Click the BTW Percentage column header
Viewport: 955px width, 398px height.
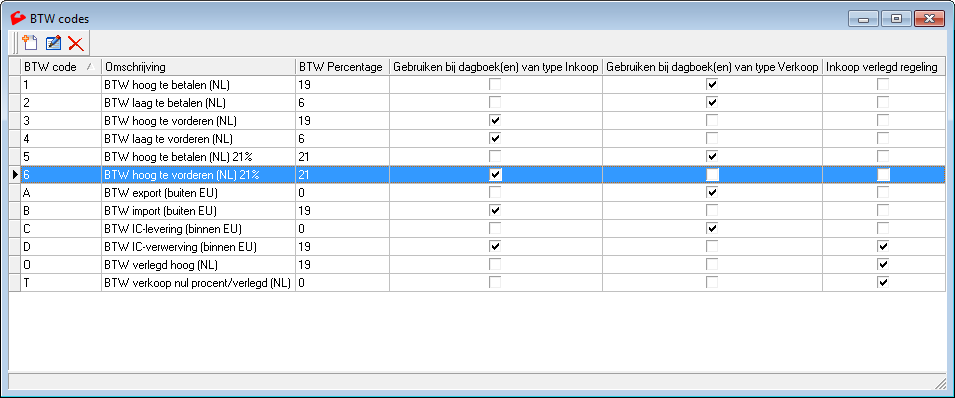pos(342,67)
